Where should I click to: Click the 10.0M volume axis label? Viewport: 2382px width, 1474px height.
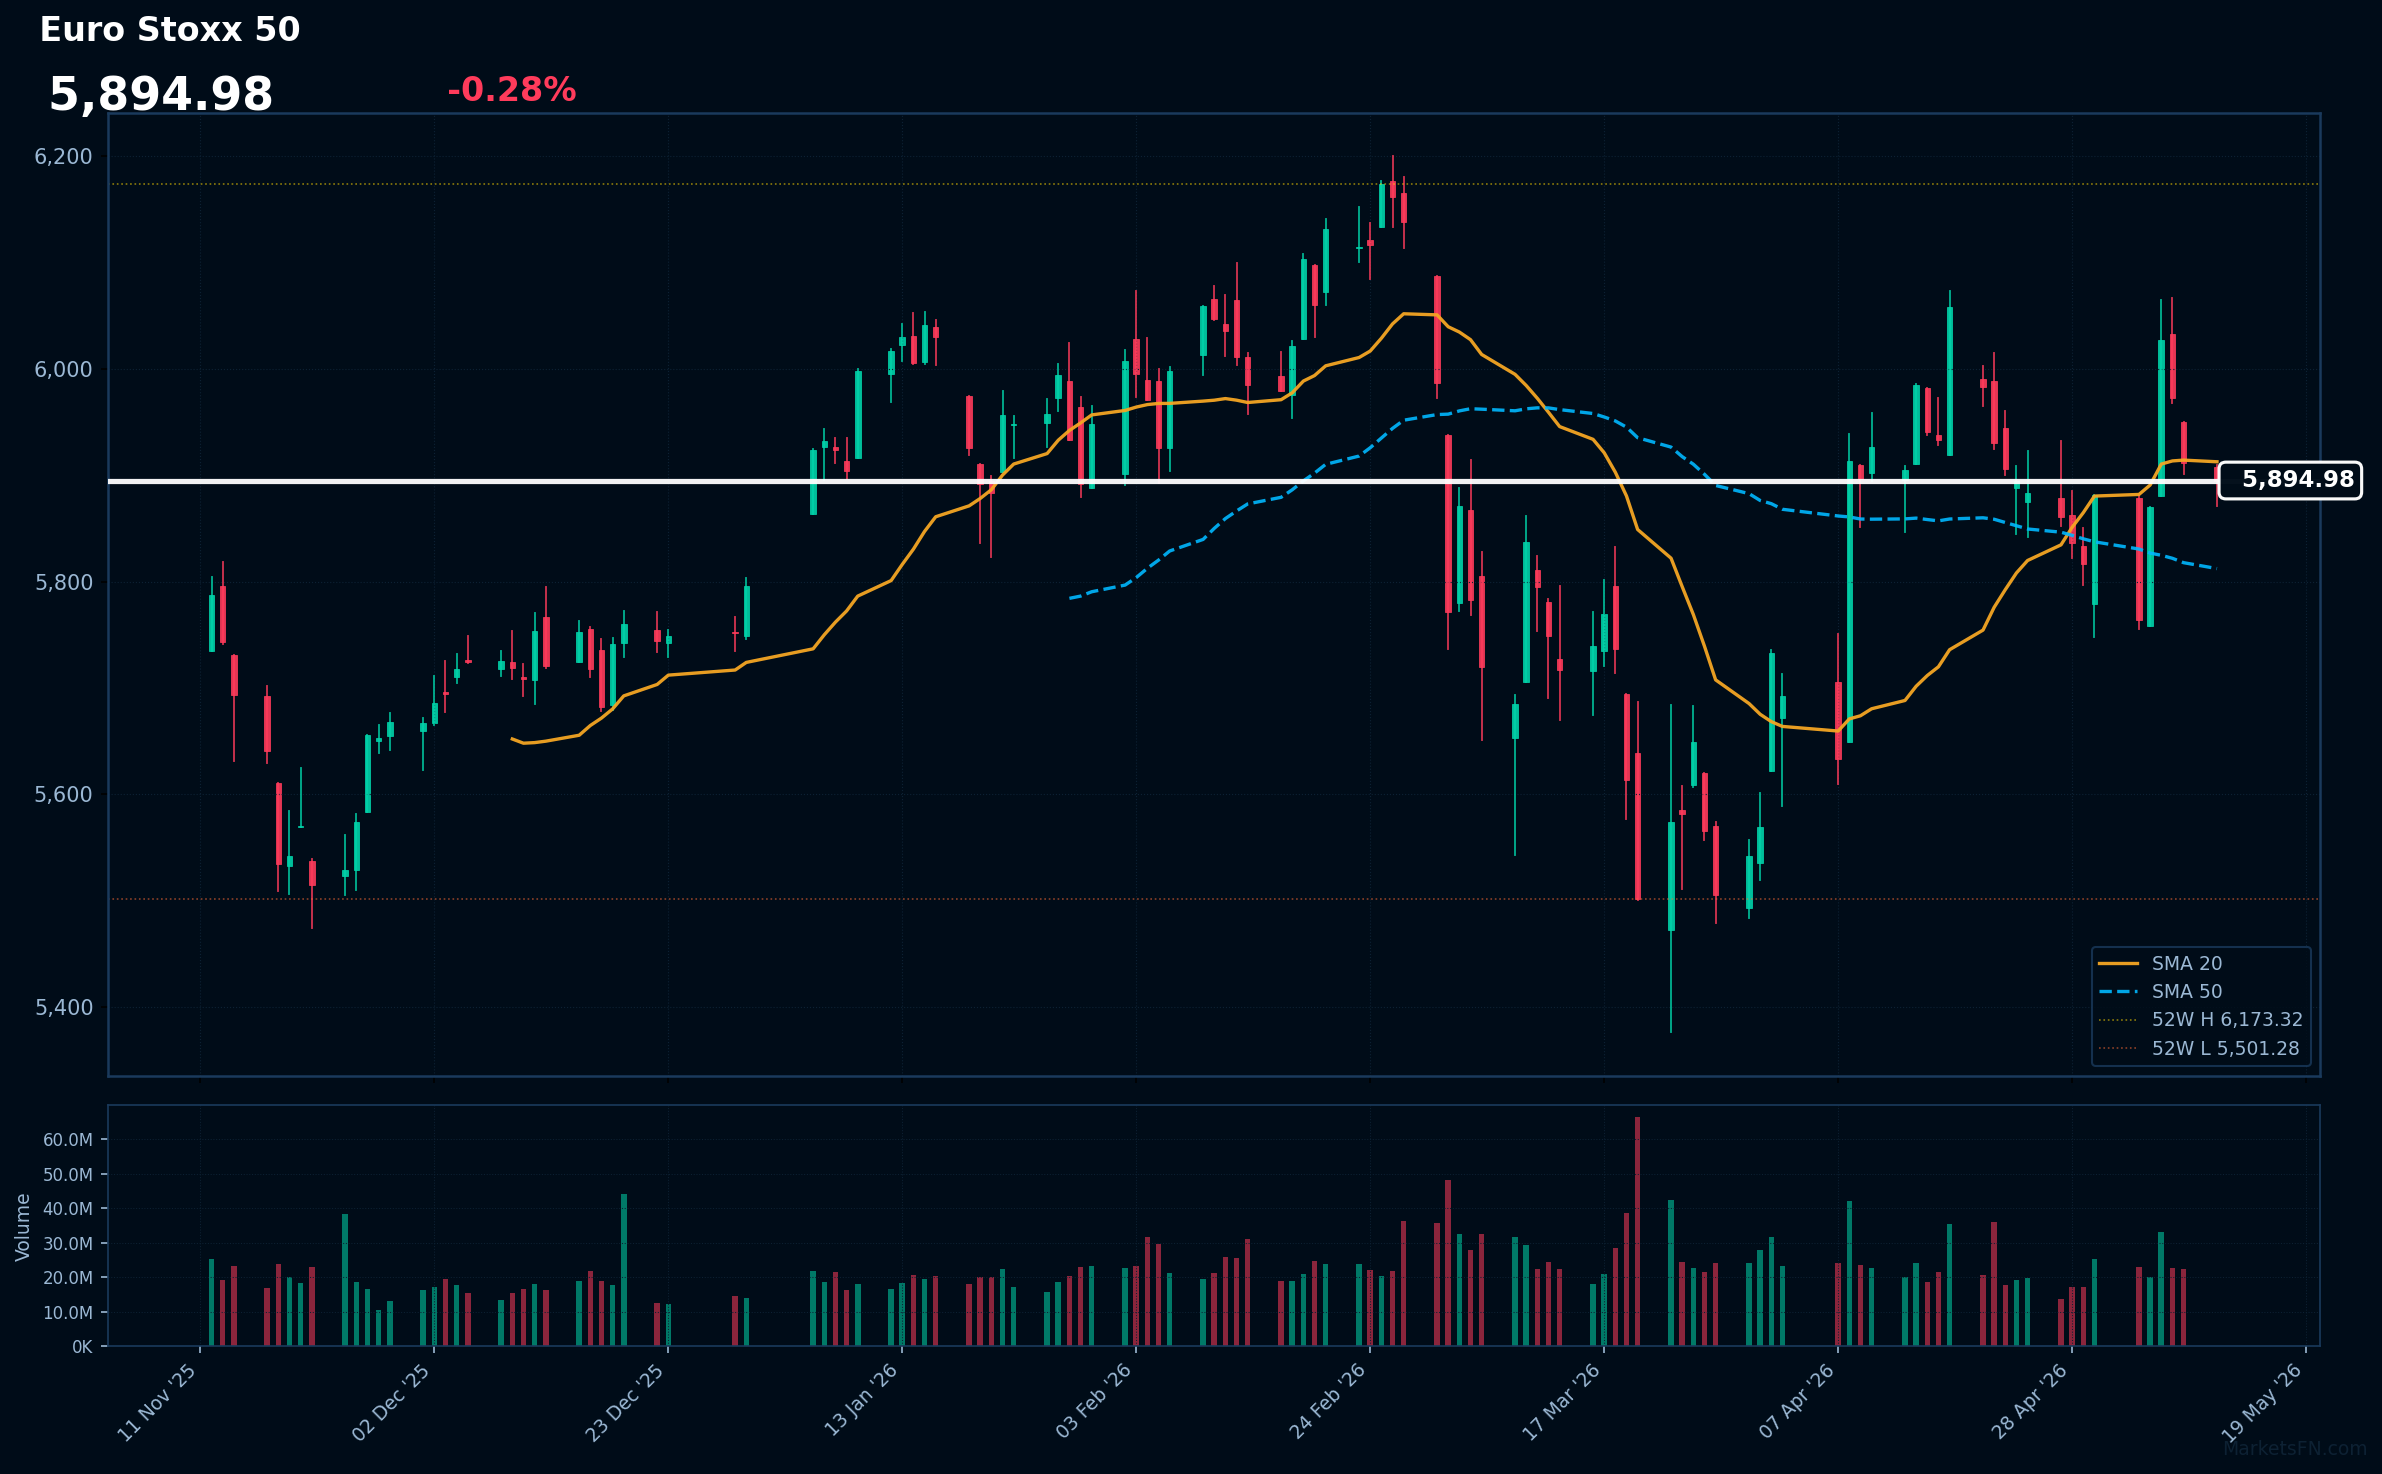[68, 1312]
